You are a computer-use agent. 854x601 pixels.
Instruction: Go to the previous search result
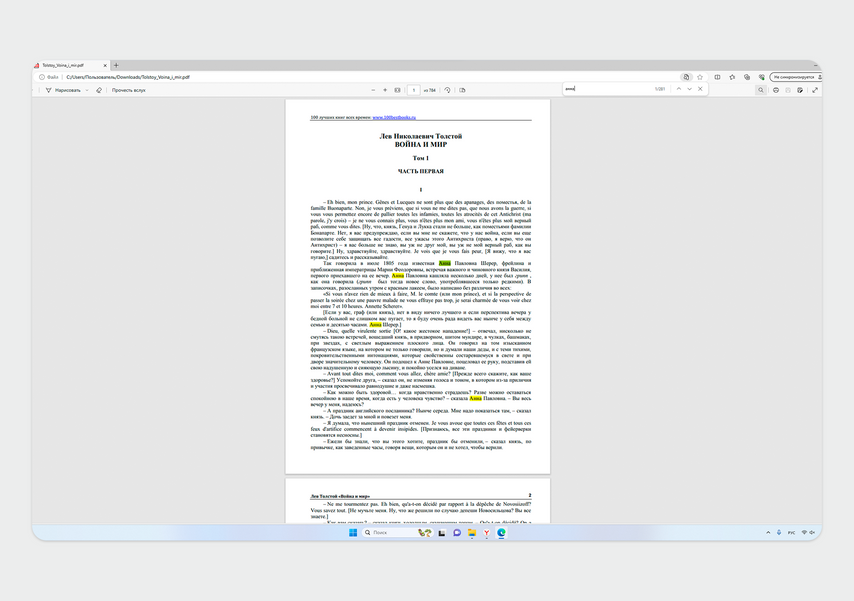click(x=679, y=89)
